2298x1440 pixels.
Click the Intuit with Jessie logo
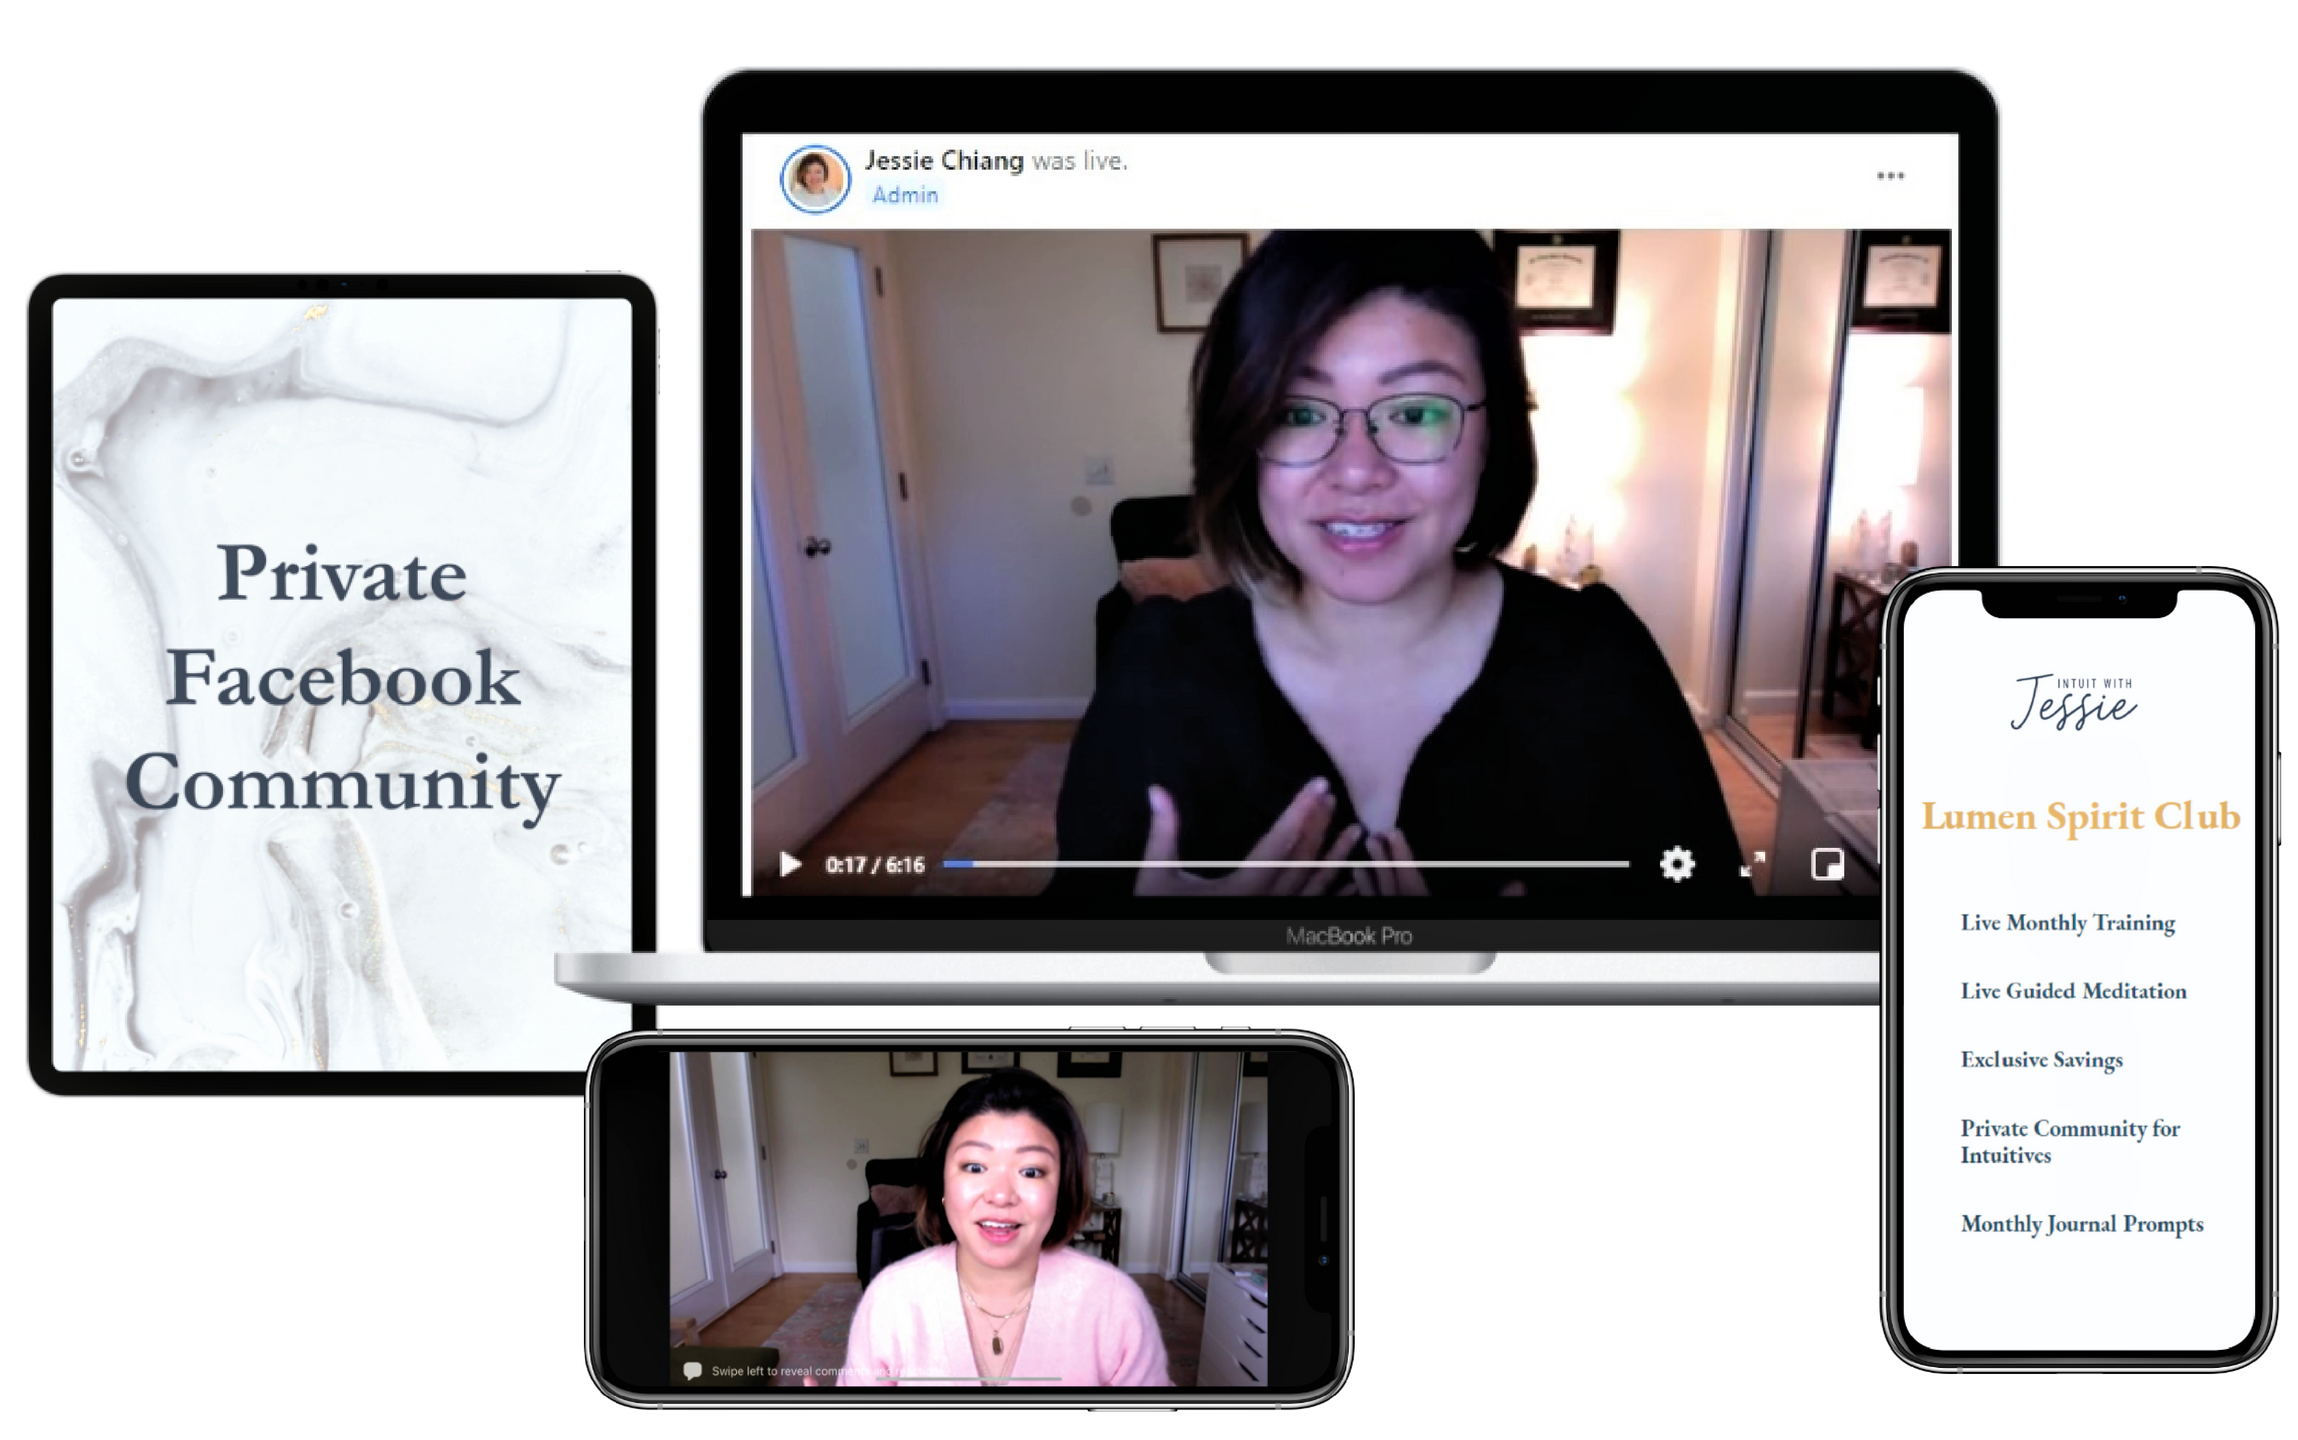(x=2074, y=702)
